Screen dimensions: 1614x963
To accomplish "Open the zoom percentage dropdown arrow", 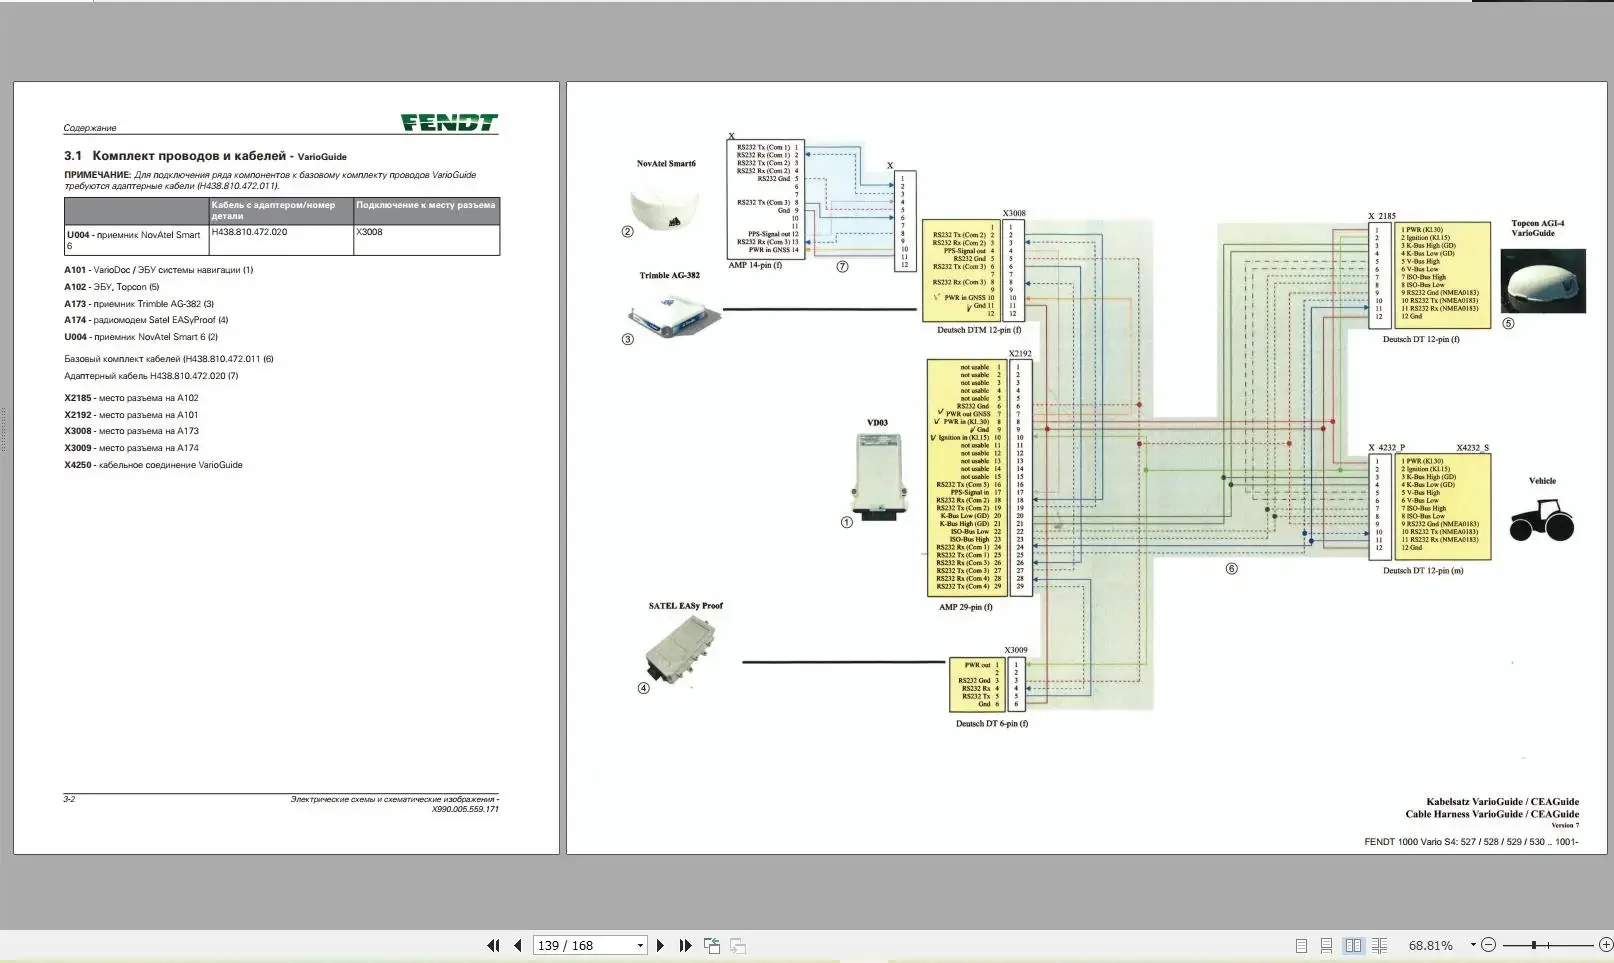I will tap(1472, 945).
